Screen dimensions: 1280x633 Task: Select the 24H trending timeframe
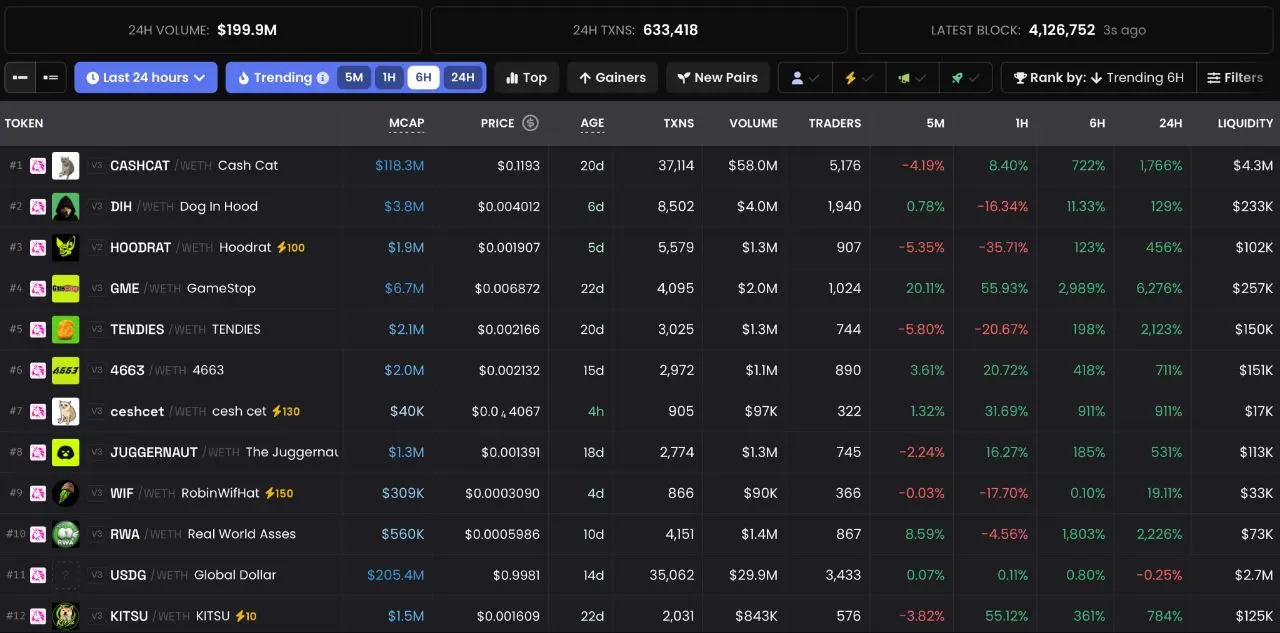[463, 77]
